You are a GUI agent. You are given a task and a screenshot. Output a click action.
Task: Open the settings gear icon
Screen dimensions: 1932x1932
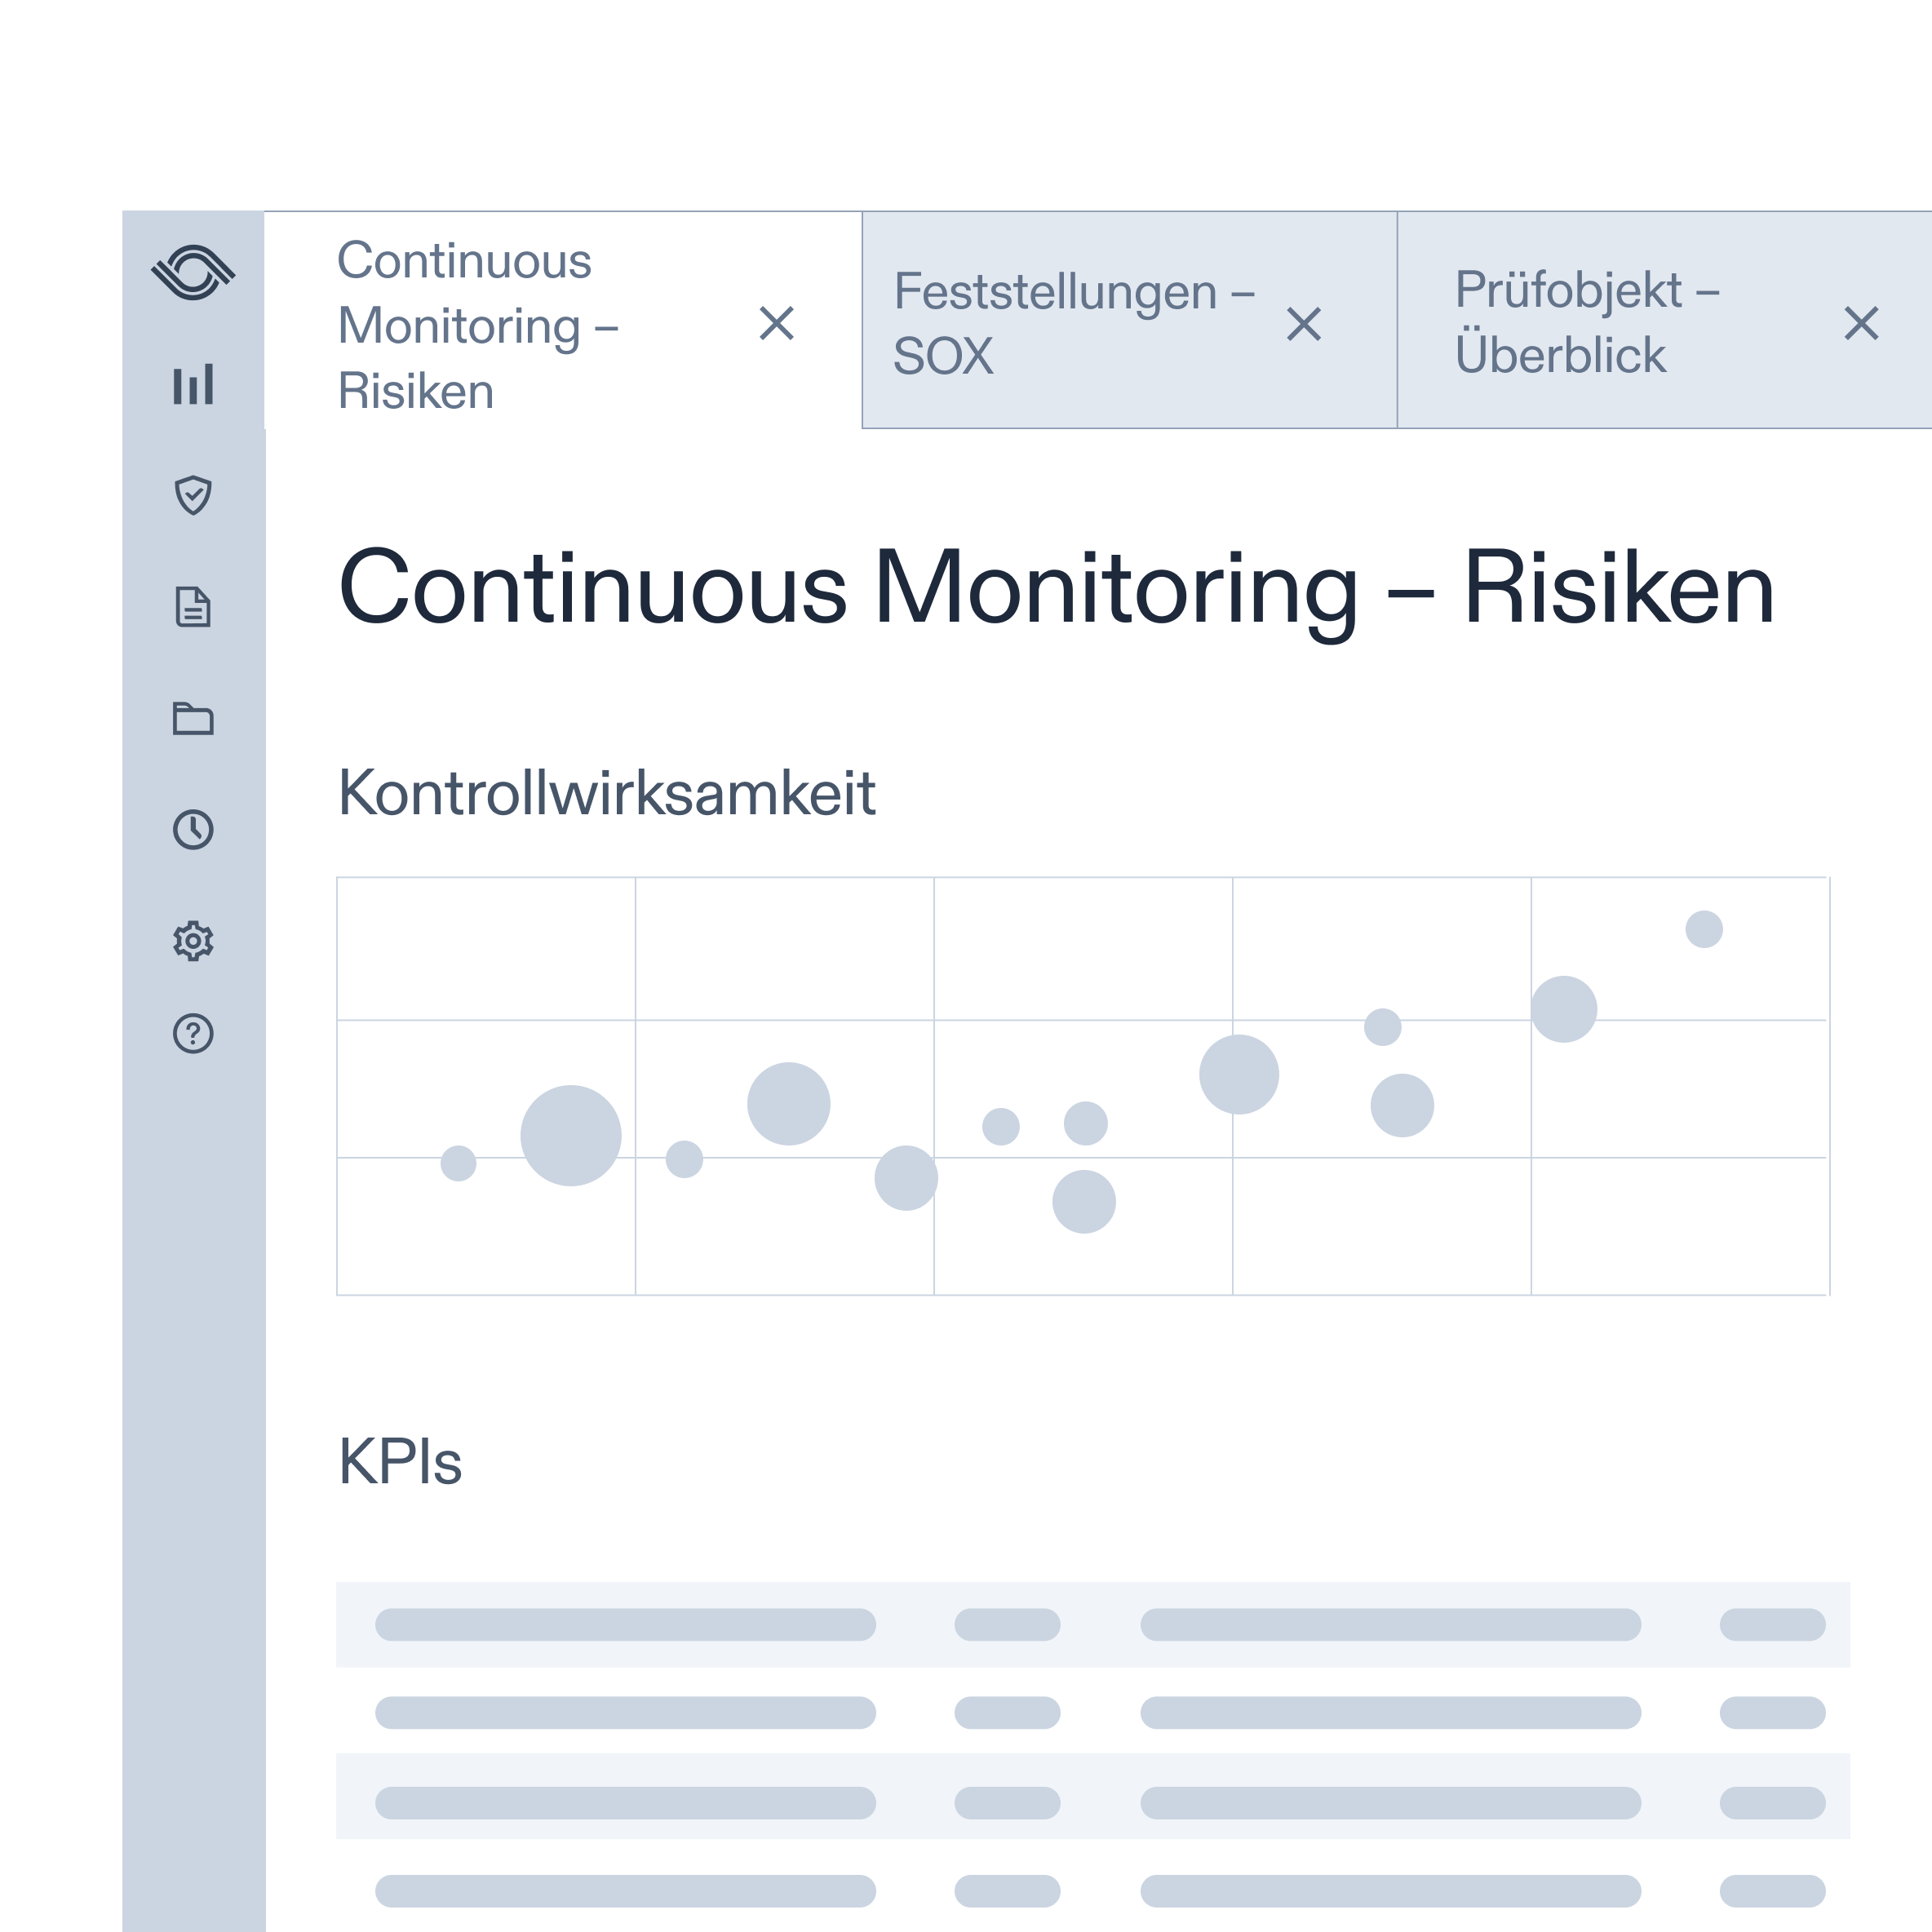pos(196,938)
